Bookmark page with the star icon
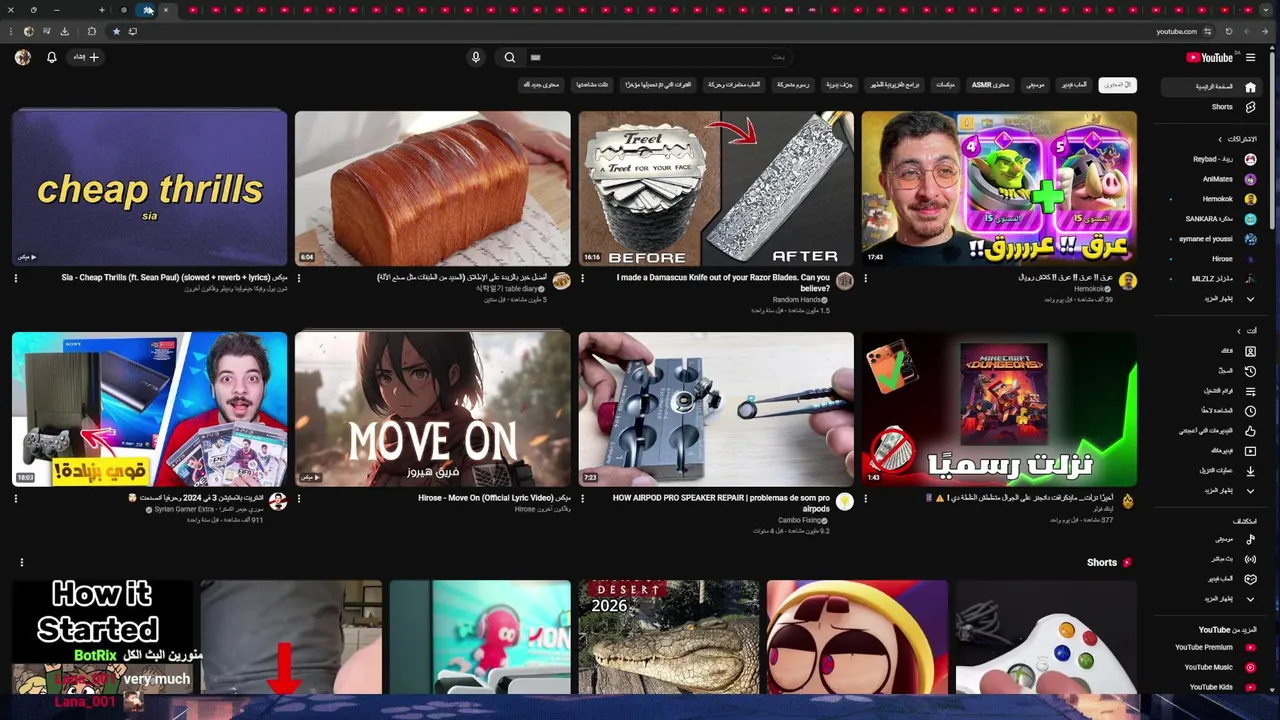This screenshot has width=1280, height=720. [x=116, y=31]
